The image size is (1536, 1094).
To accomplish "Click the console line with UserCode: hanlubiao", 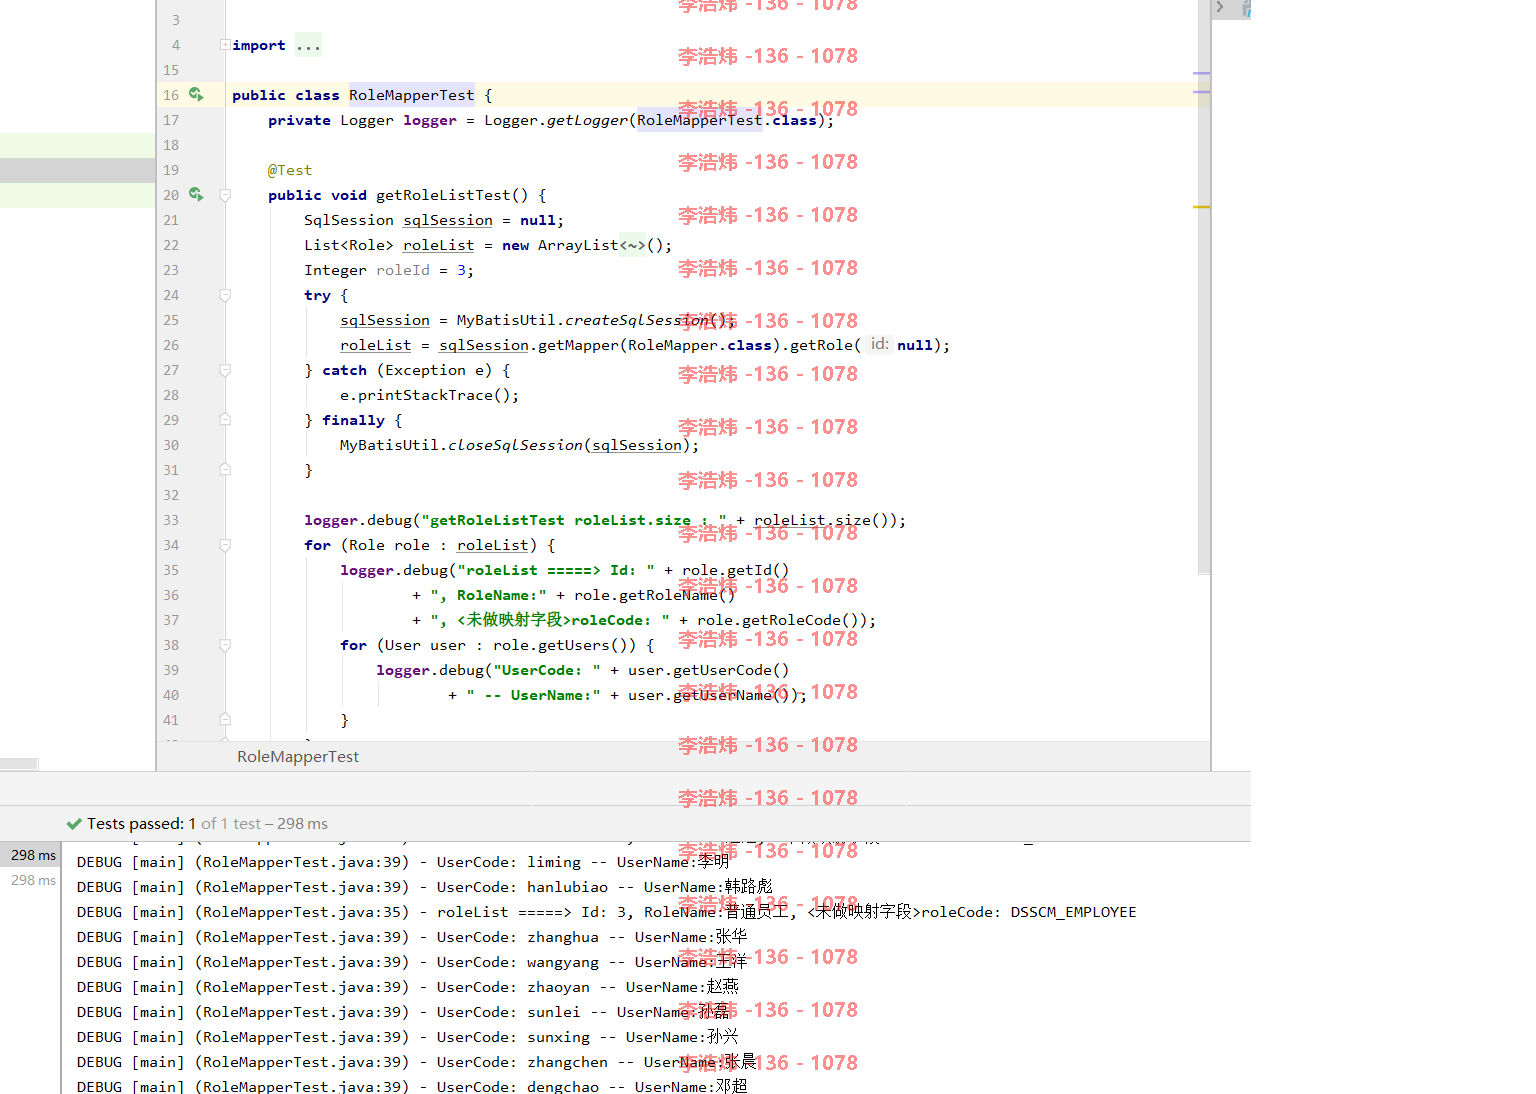I will (x=425, y=887).
